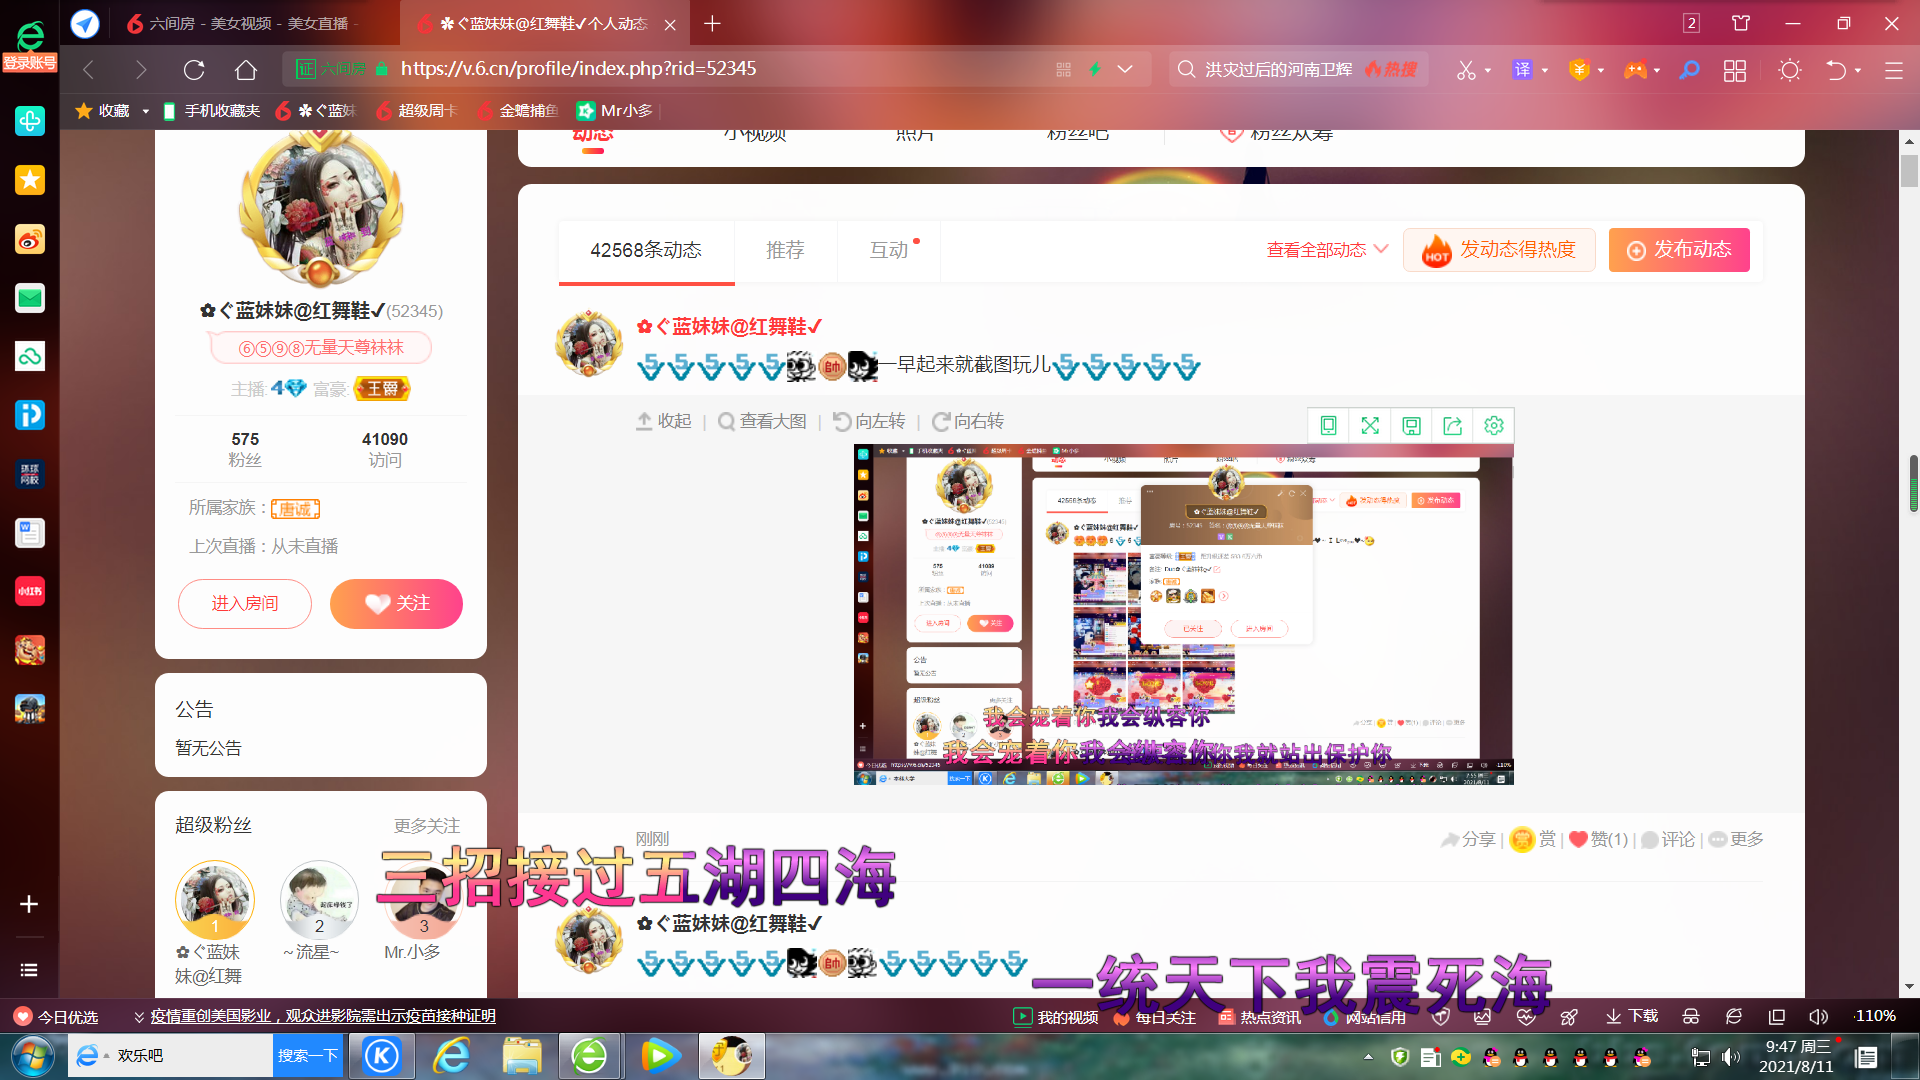This screenshot has width=1920, height=1080.
Task: Open favorites star in left sidebar
Action: click(x=30, y=180)
